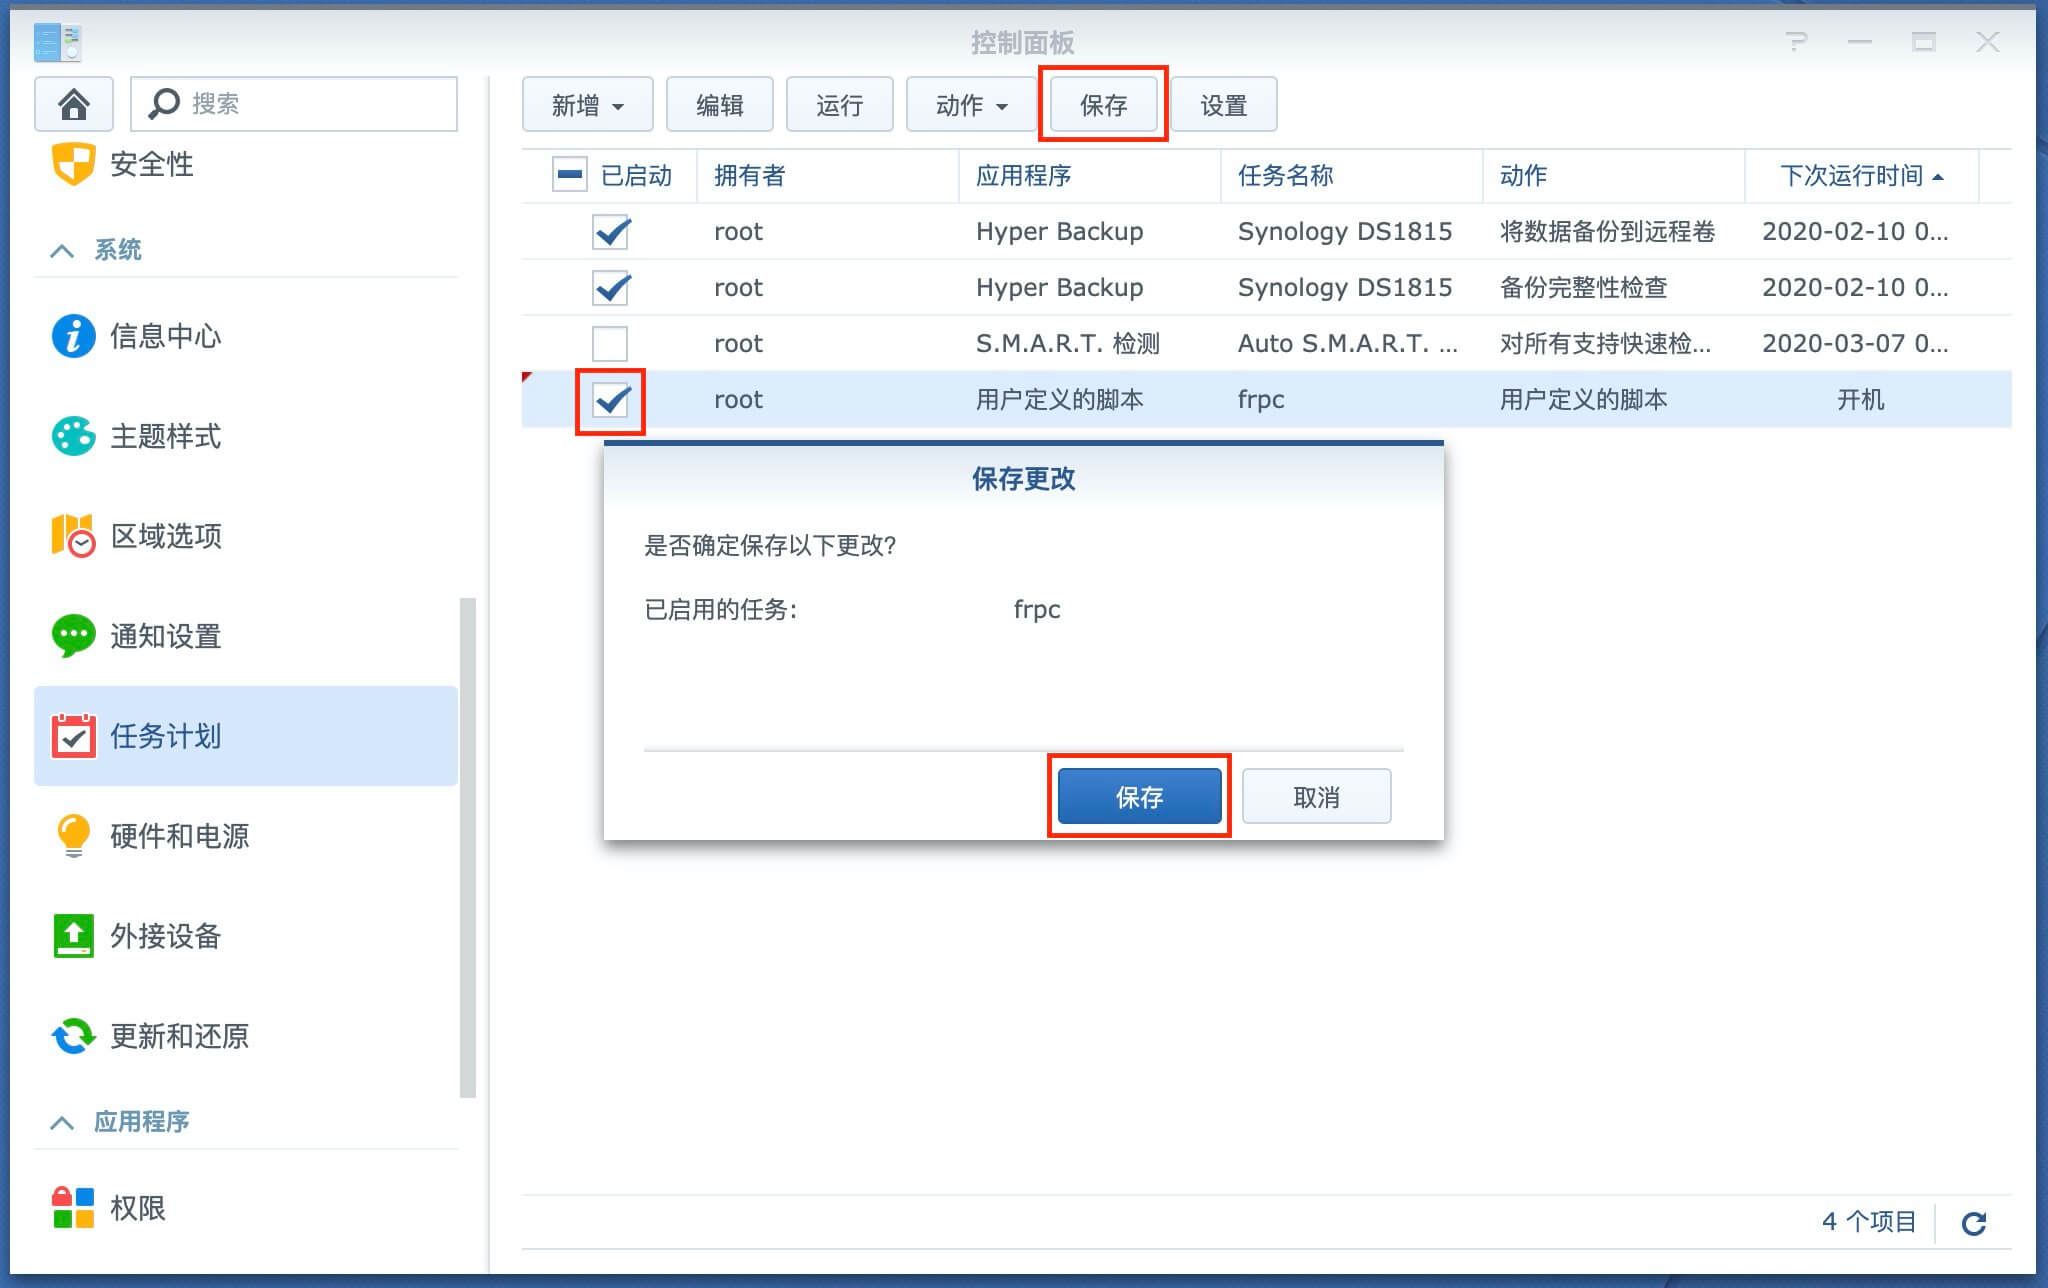
Task: Open Hardware and Power (硬件和电源) icon
Action: pyautogui.click(x=73, y=836)
